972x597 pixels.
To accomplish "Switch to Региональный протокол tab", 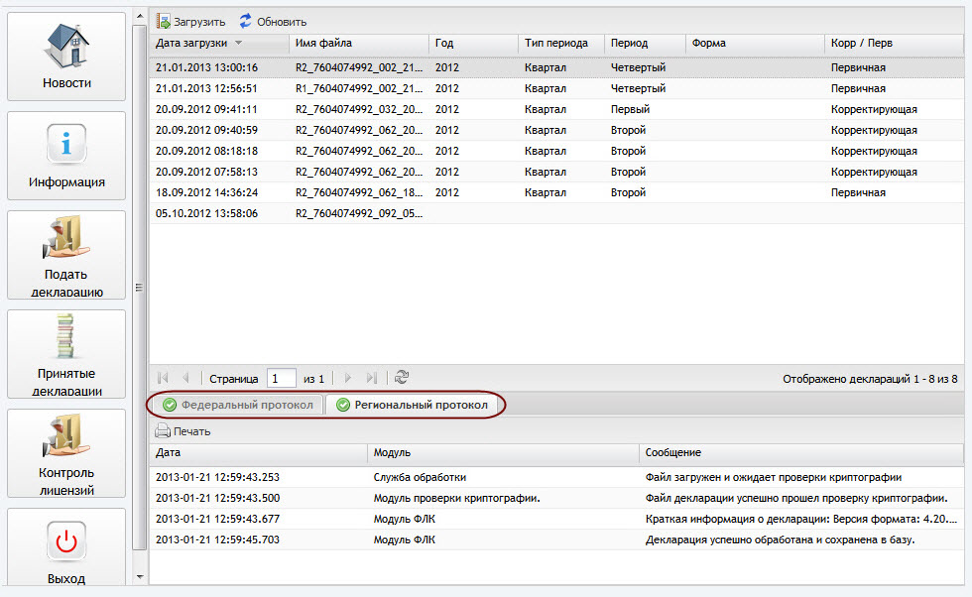I will pyautogui.click(x=412, y=405).
